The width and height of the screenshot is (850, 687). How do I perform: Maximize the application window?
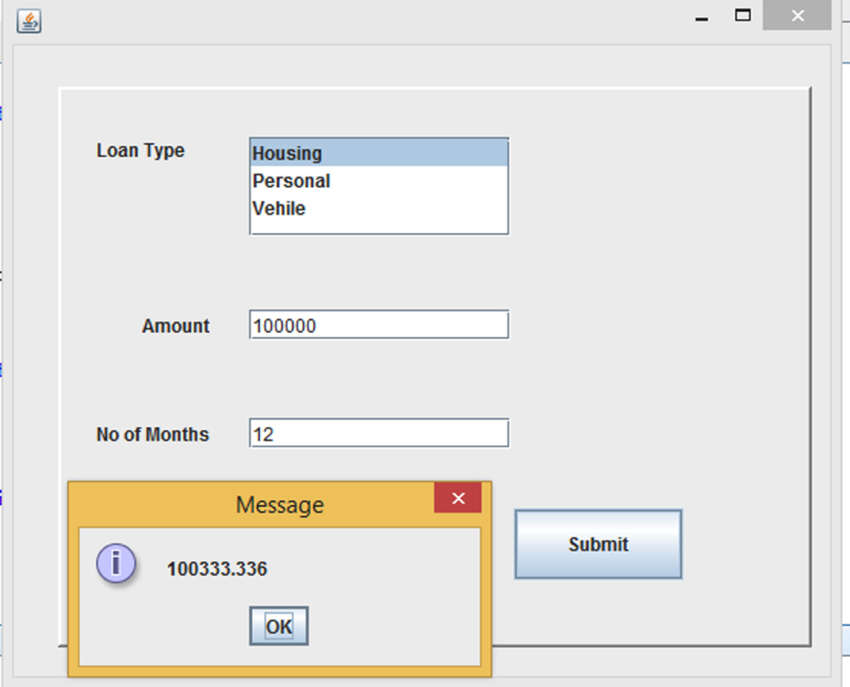coord(742,16)
